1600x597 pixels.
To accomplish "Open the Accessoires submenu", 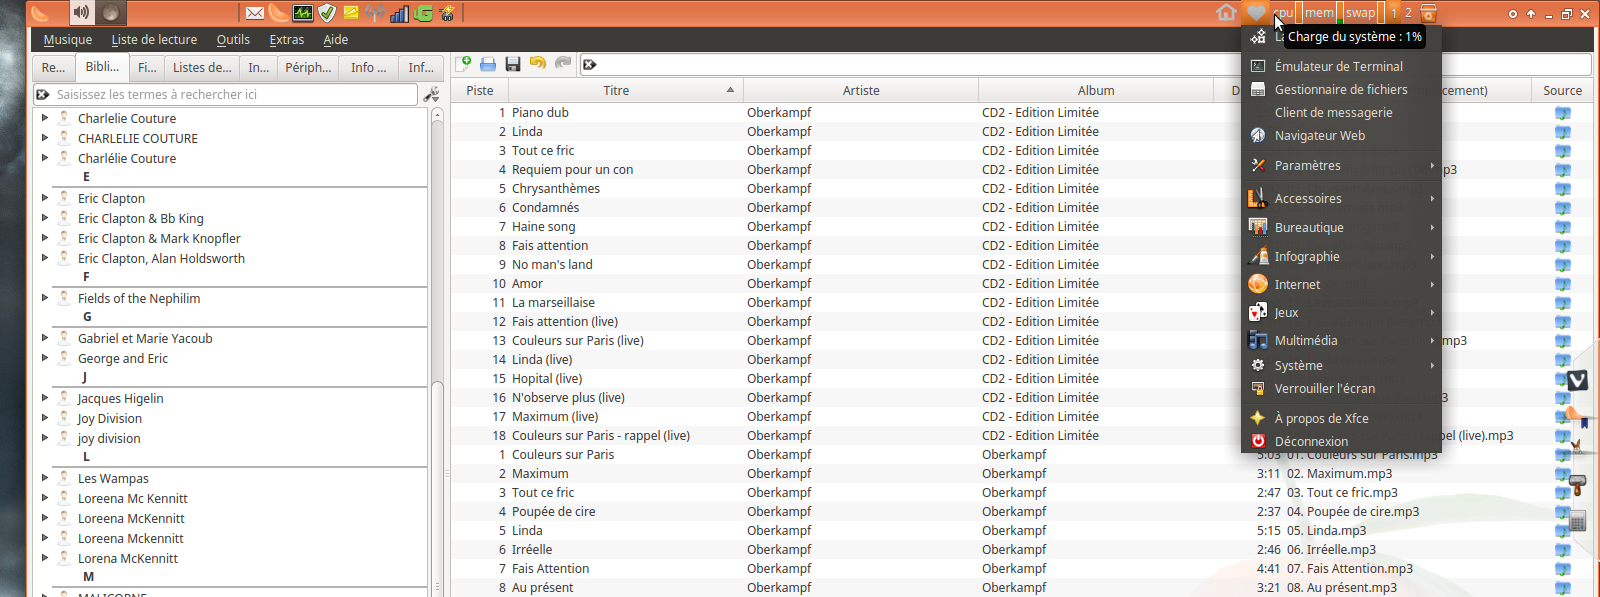I will coord(1340,198).
